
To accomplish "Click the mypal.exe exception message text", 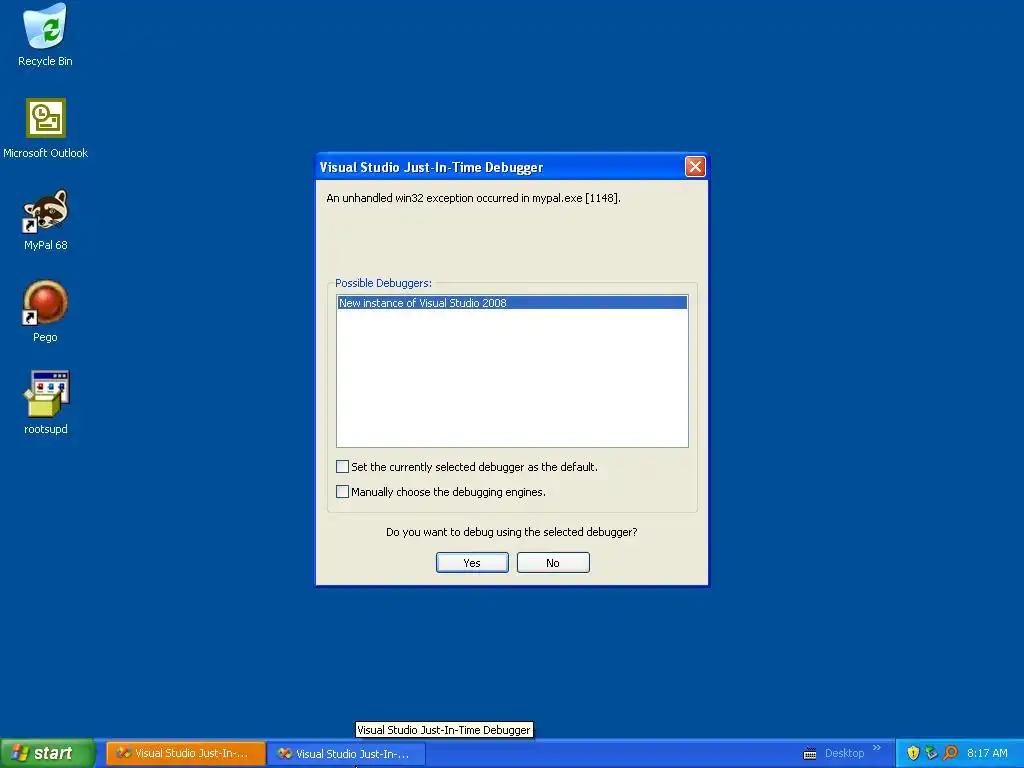I will coord(473,198).
